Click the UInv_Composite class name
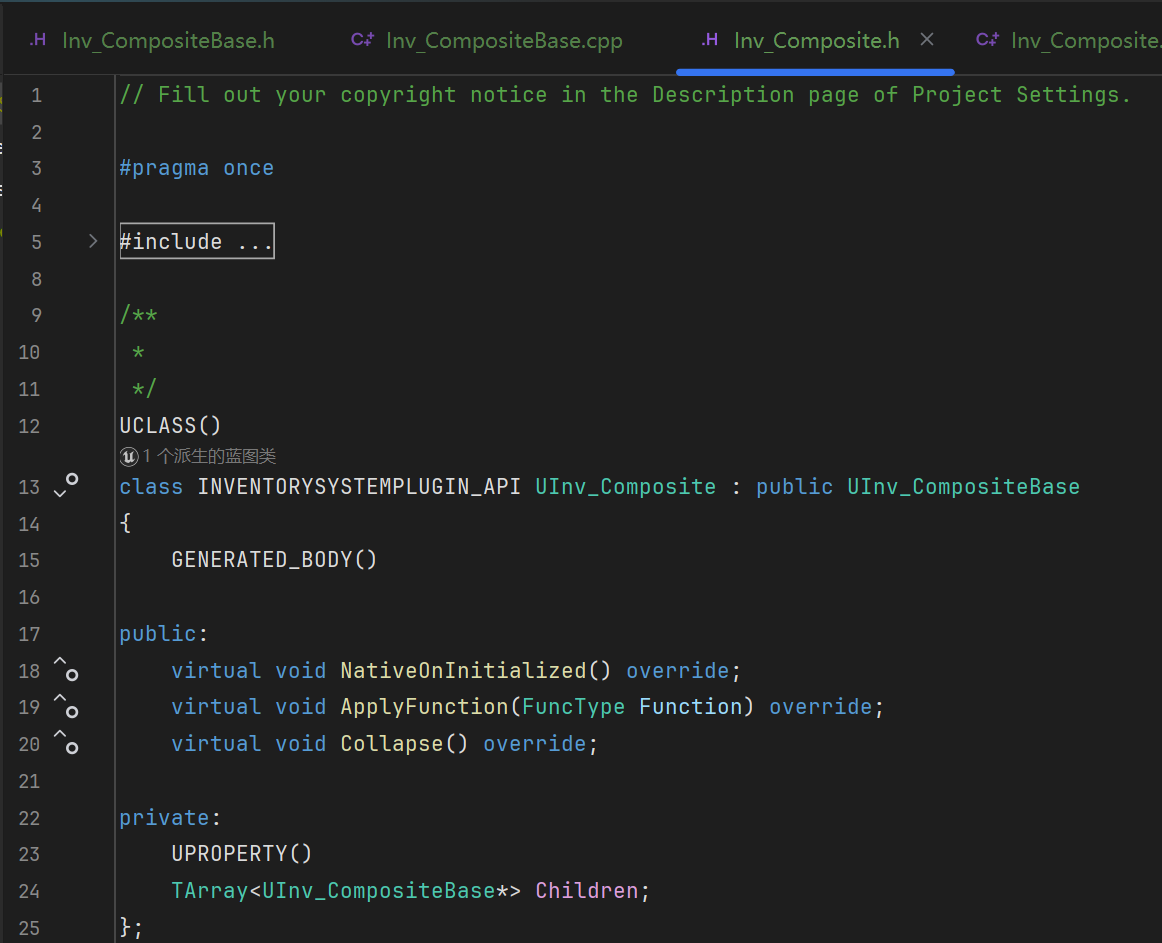Viewport: 1162px width, 943px height. [x=625, y=487]
